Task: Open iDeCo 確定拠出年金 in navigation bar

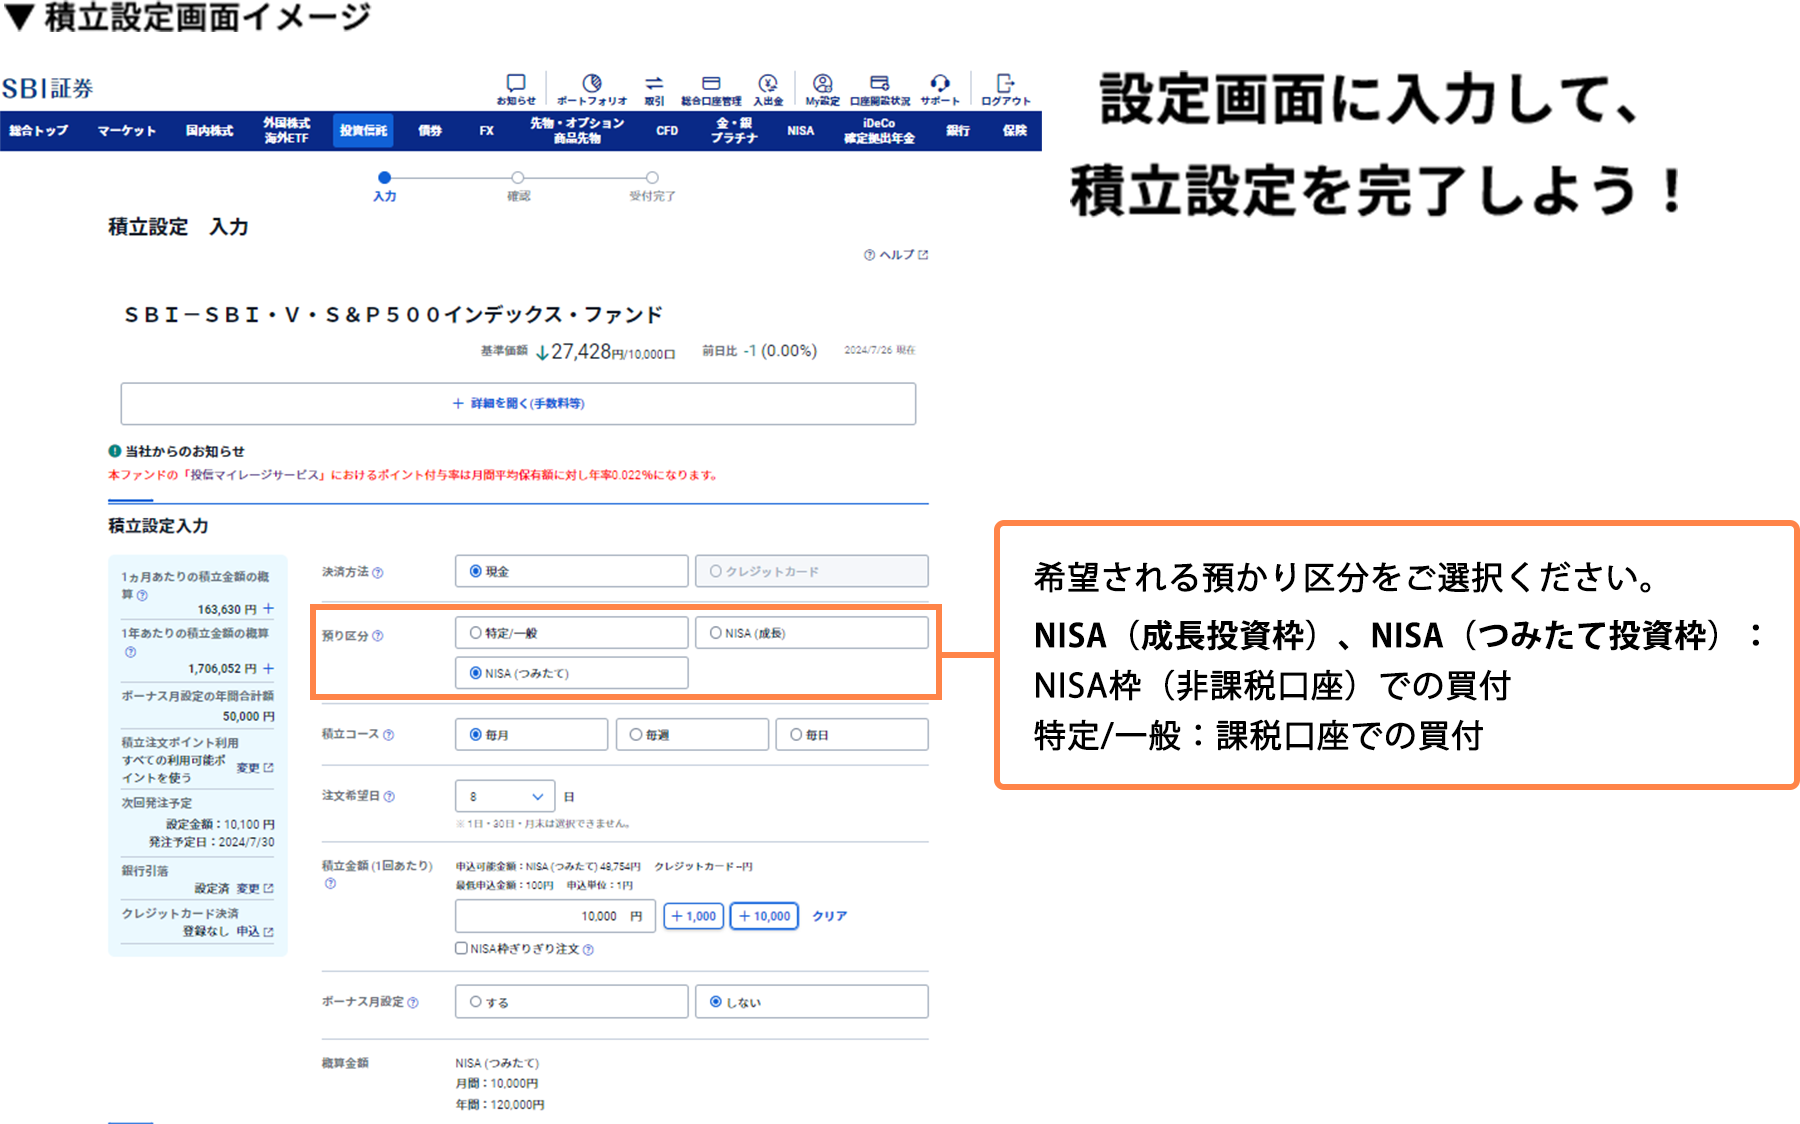Action: 879,130
